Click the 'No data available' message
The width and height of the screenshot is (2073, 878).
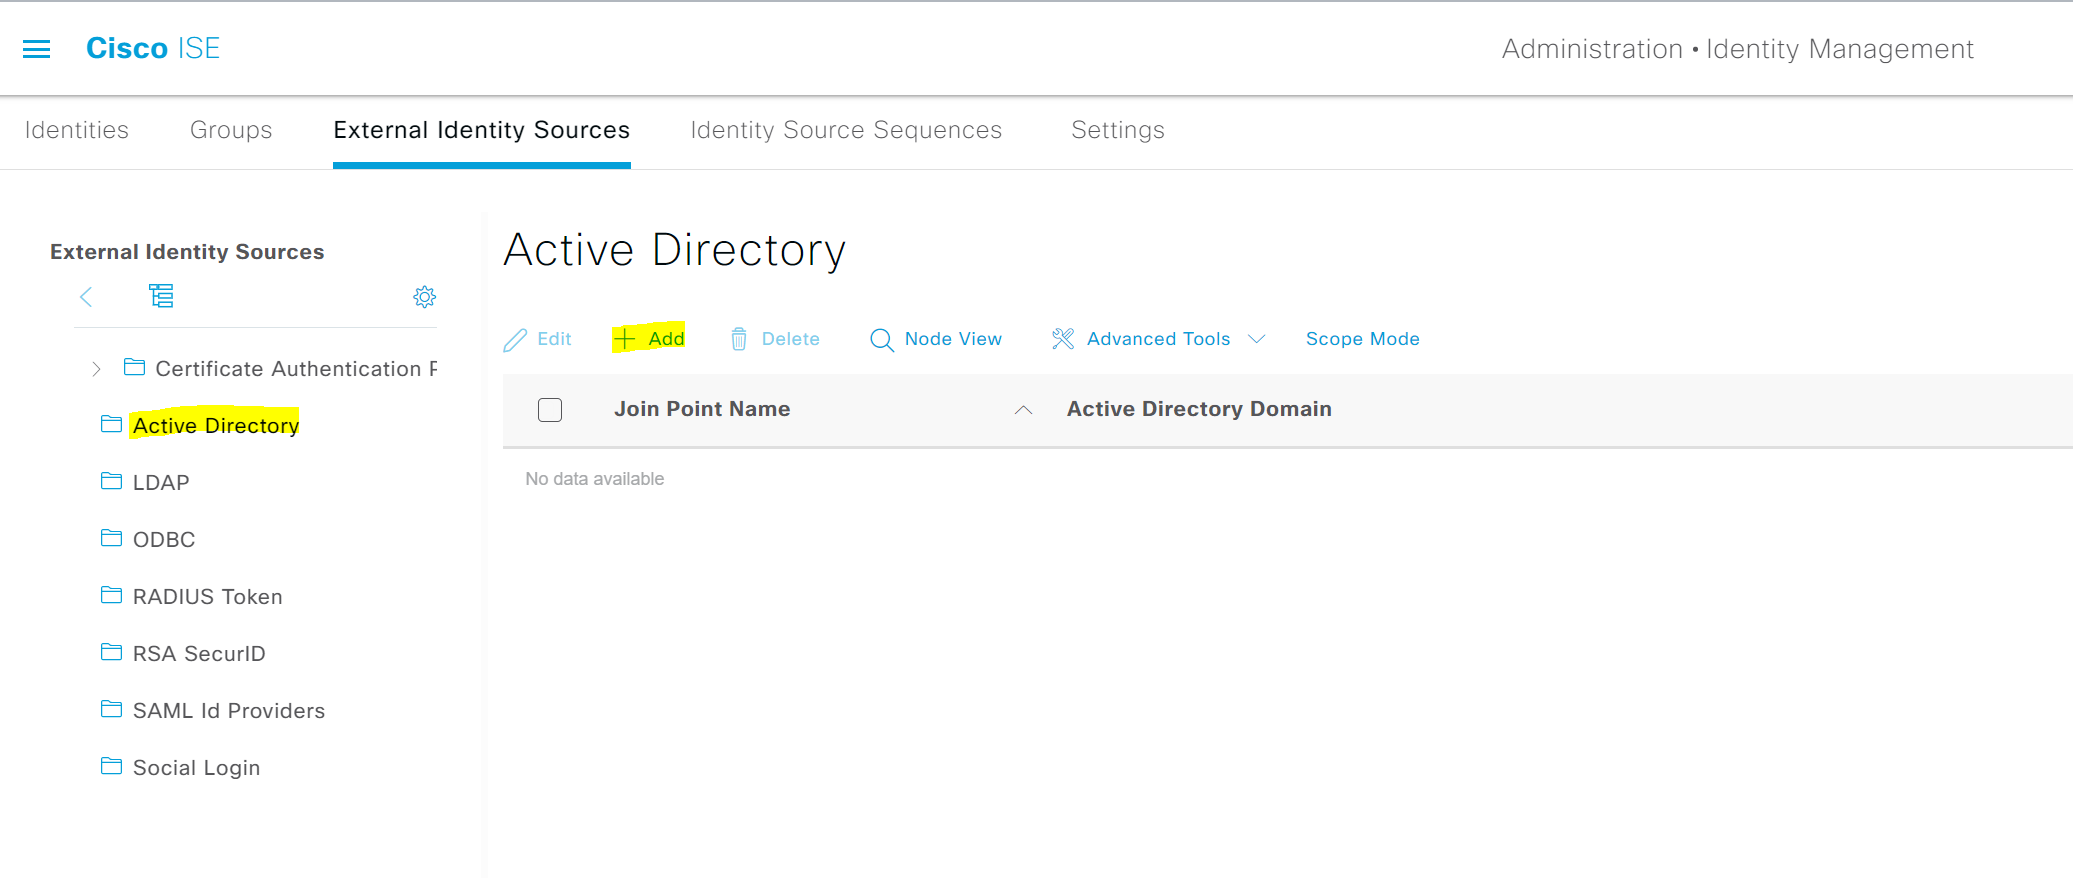coord(595,479)
